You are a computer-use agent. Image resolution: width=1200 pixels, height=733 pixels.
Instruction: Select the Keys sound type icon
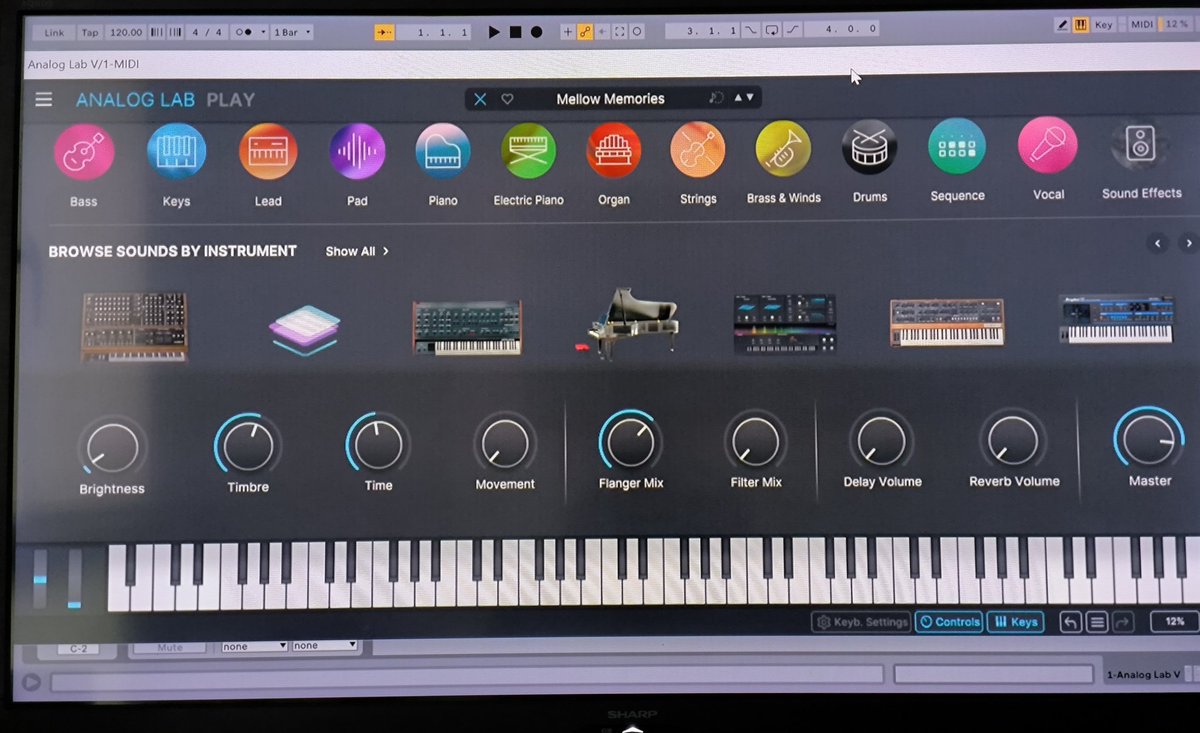(176, 153)
